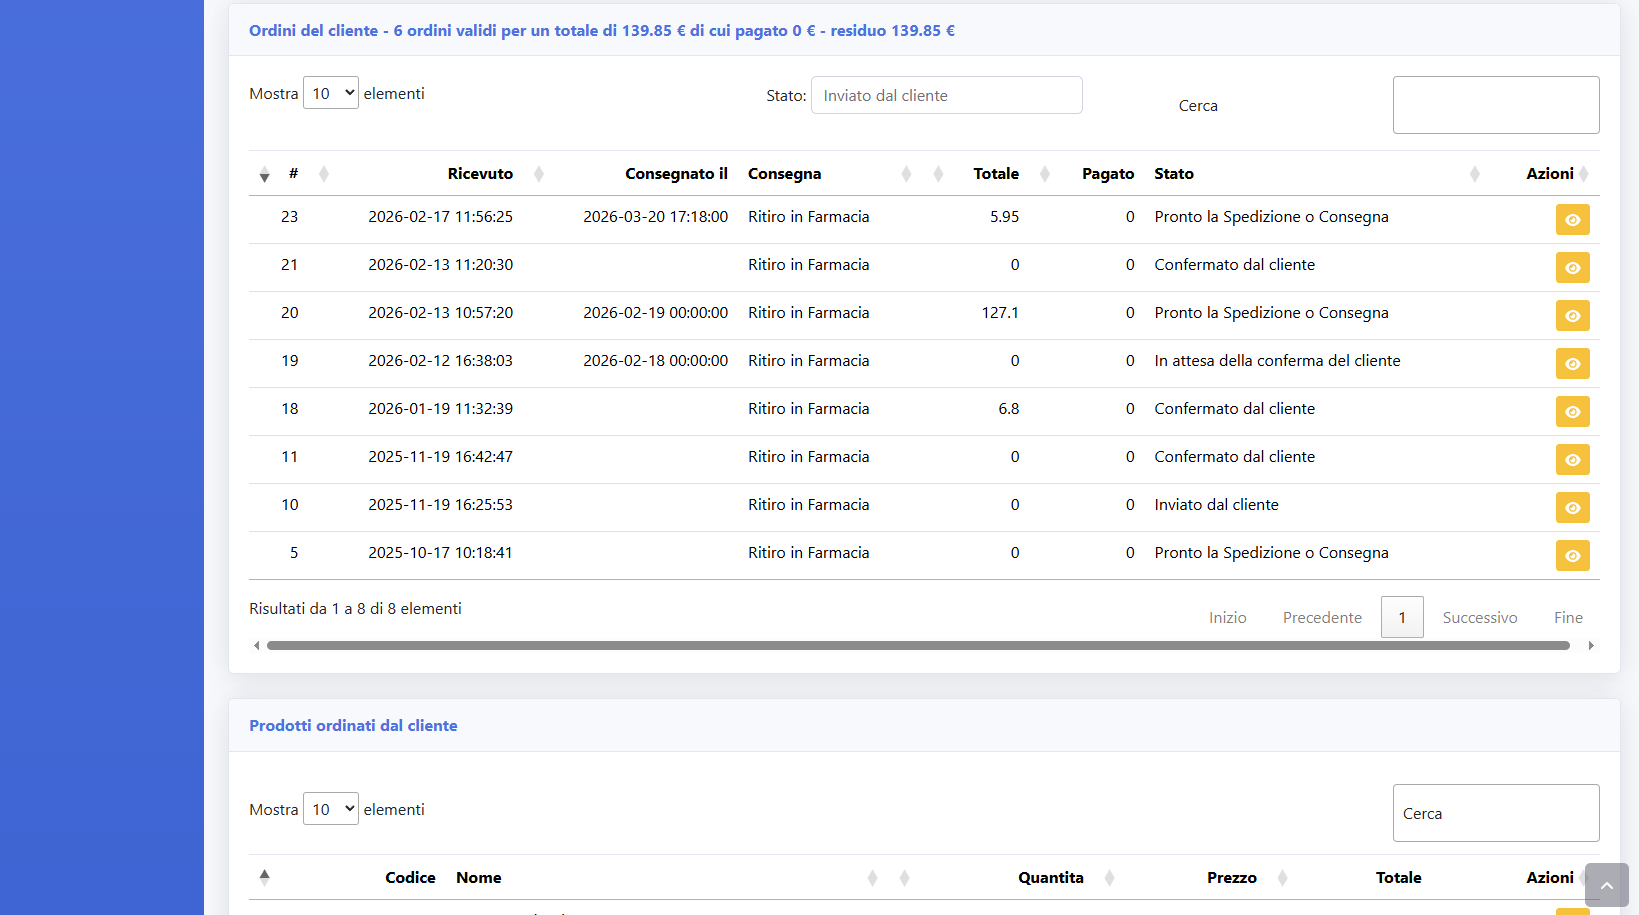This screenshot has height=915, width=1639.
Task: View order 20 totaling 127.1
Action: pos(1572,316)
